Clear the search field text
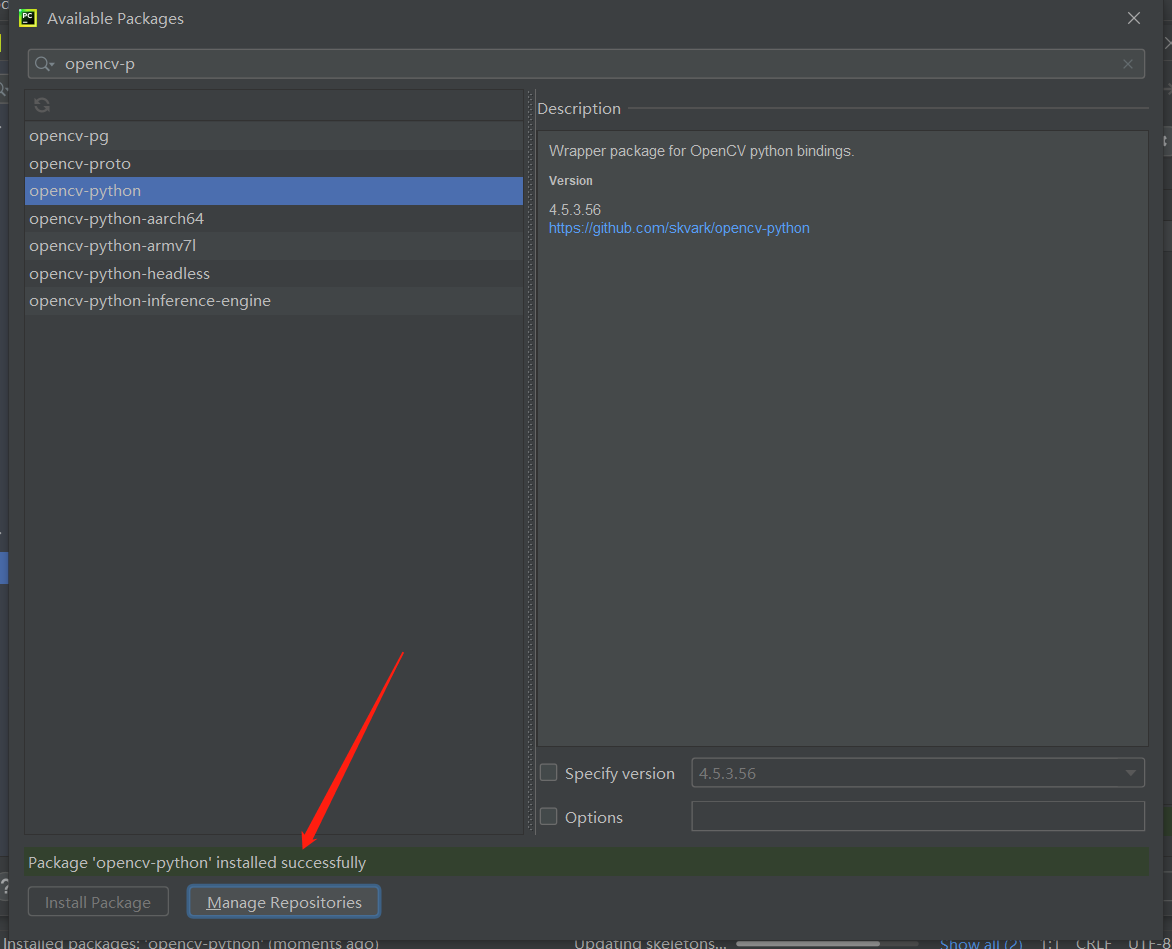Viewport: 1172px width, 949px height. 1128,64
